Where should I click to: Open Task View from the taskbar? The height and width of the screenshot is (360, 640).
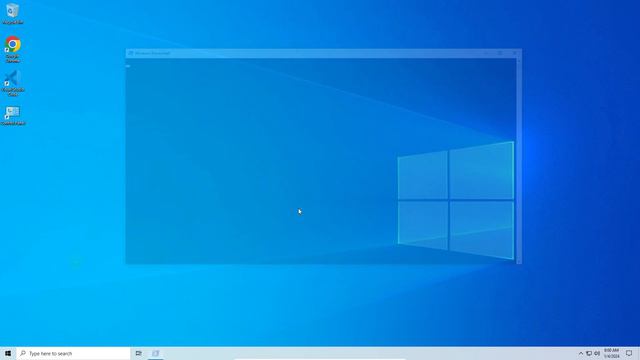pyautogui.click(x=139, y=353)
